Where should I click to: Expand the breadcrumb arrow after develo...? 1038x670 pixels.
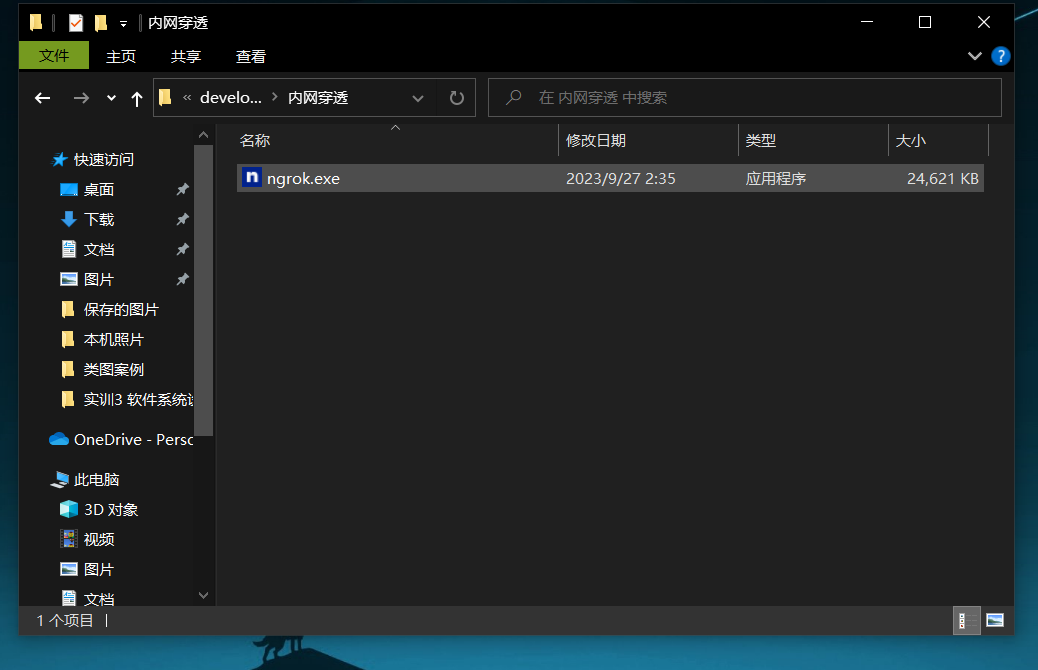275,97
